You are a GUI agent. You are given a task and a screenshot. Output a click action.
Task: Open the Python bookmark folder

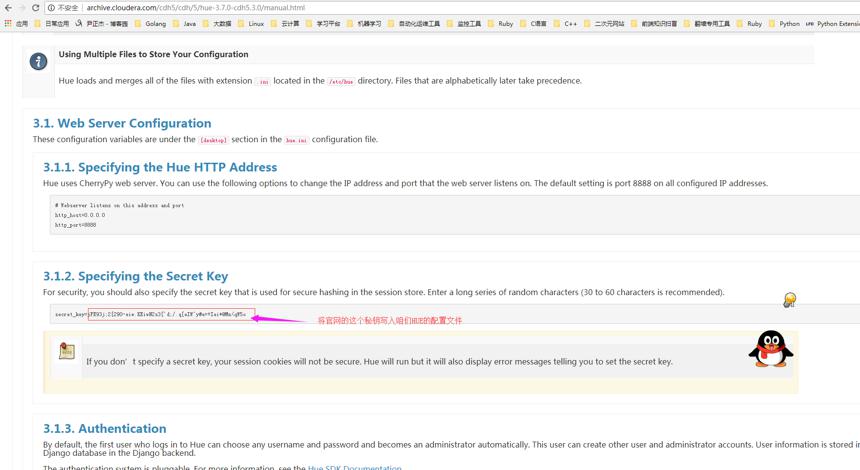point(784,24)
